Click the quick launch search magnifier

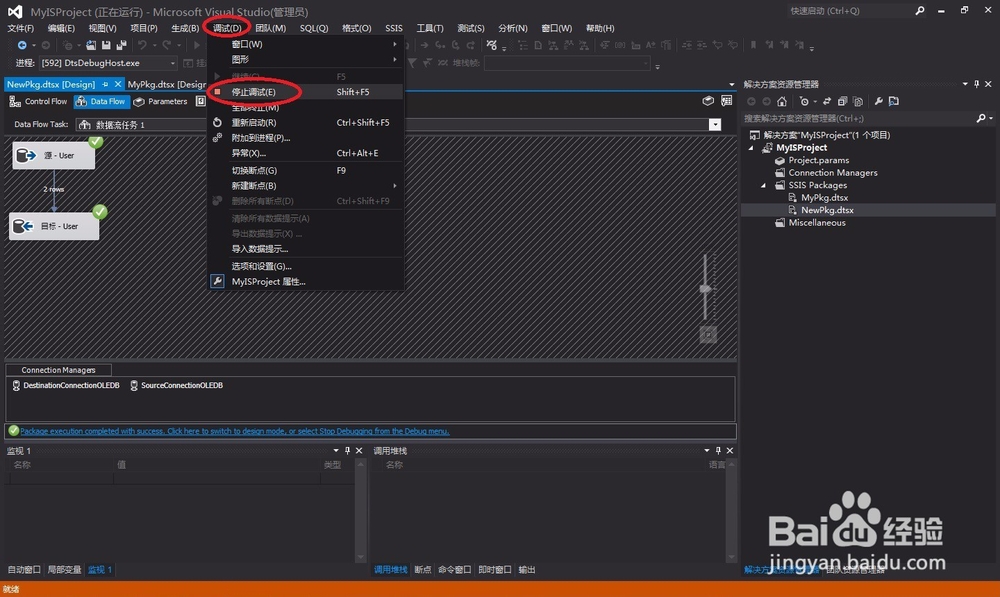(920, 11)
